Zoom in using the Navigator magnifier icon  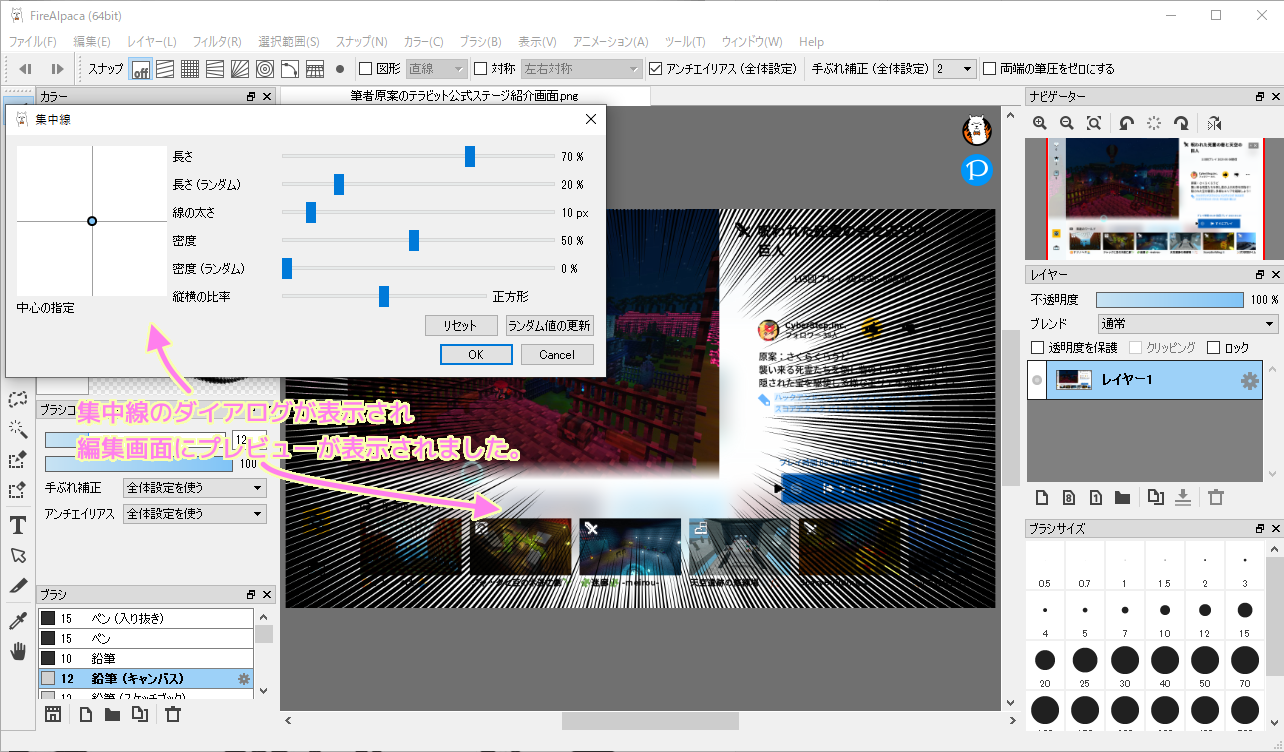1040,122
